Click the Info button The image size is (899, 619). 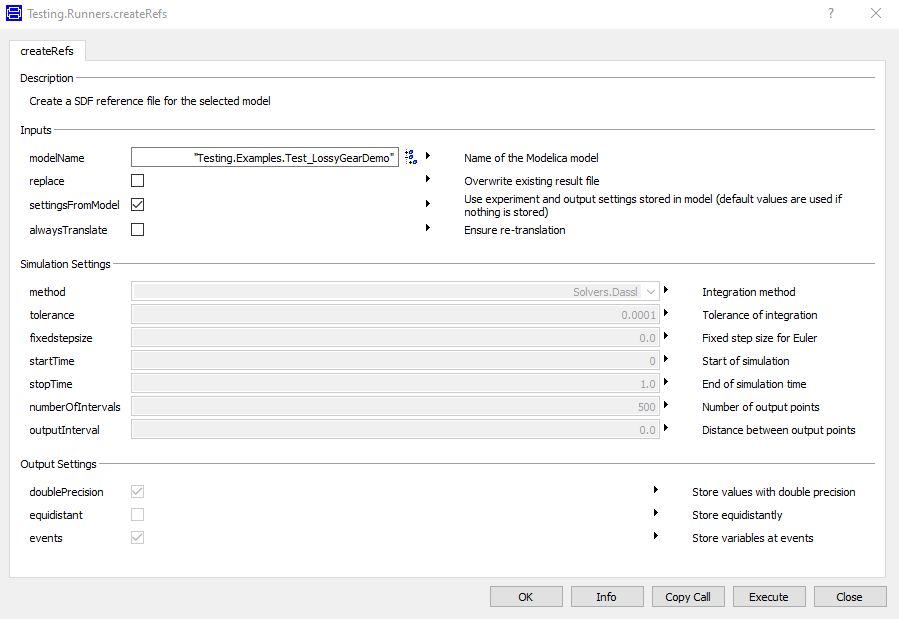pos(607,597)
